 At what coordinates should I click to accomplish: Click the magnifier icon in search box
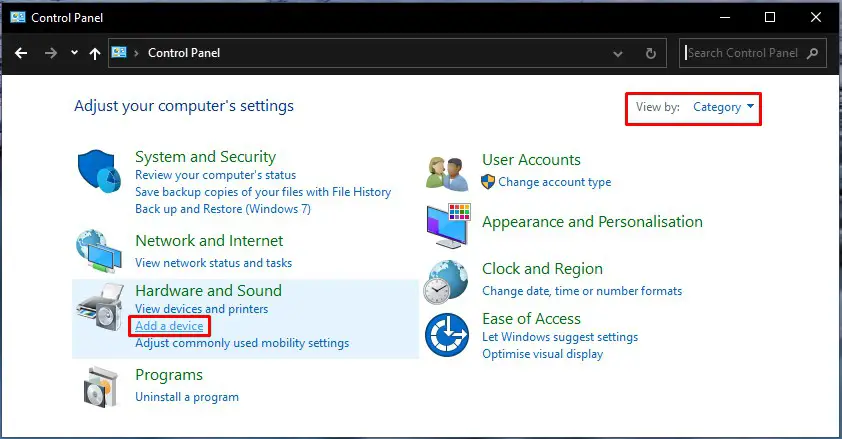(812, 53)
